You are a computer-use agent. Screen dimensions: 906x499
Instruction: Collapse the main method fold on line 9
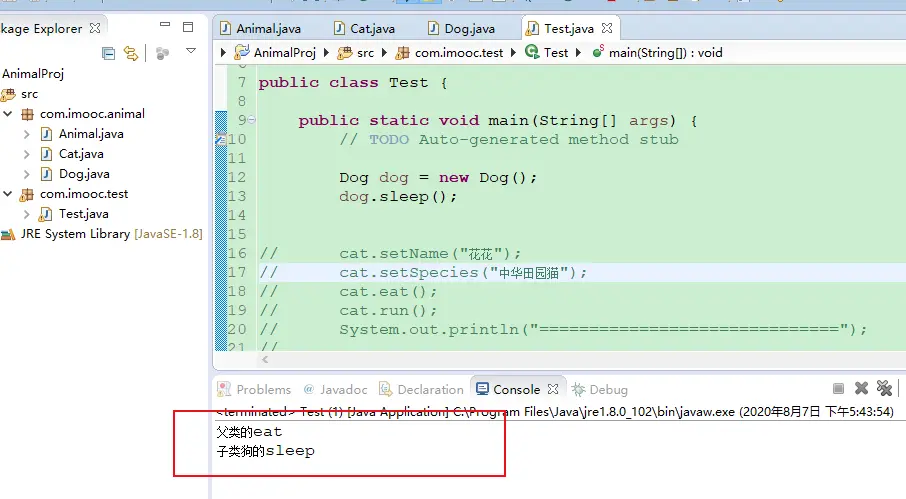252,120
